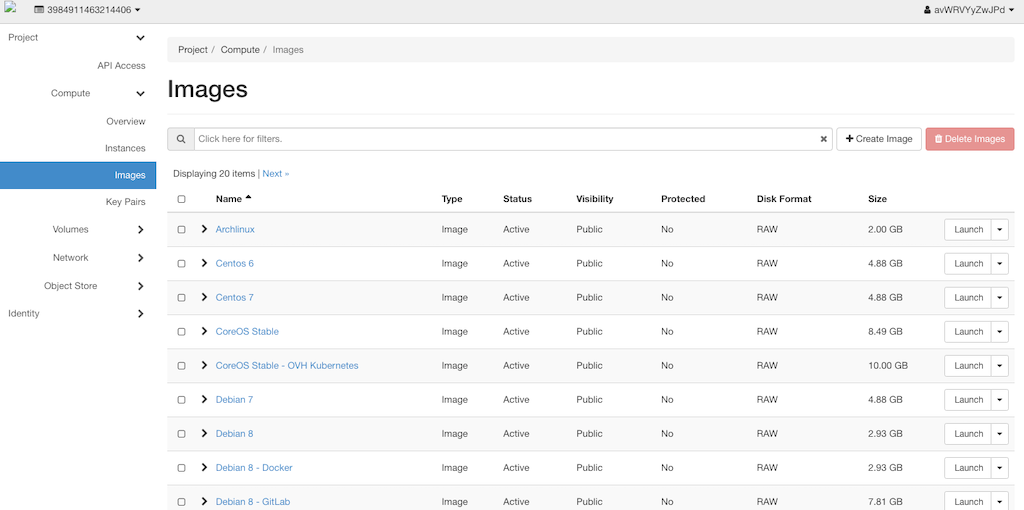
Task: Click the broken logo image at top left
Action: [x=9, y=7]
